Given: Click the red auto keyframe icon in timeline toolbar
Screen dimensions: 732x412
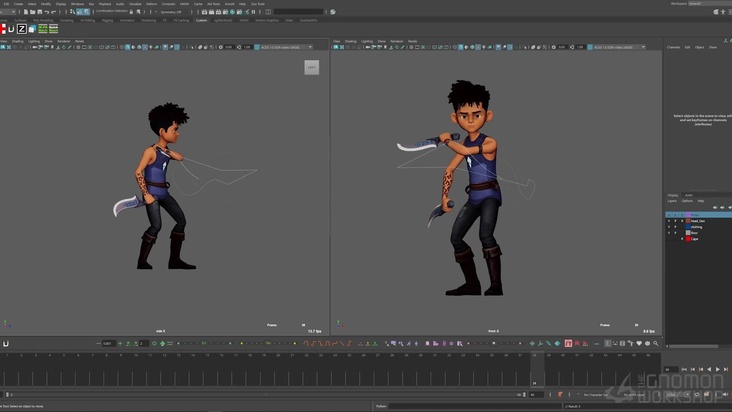Looking at the screenshot, I should (568, 343).
